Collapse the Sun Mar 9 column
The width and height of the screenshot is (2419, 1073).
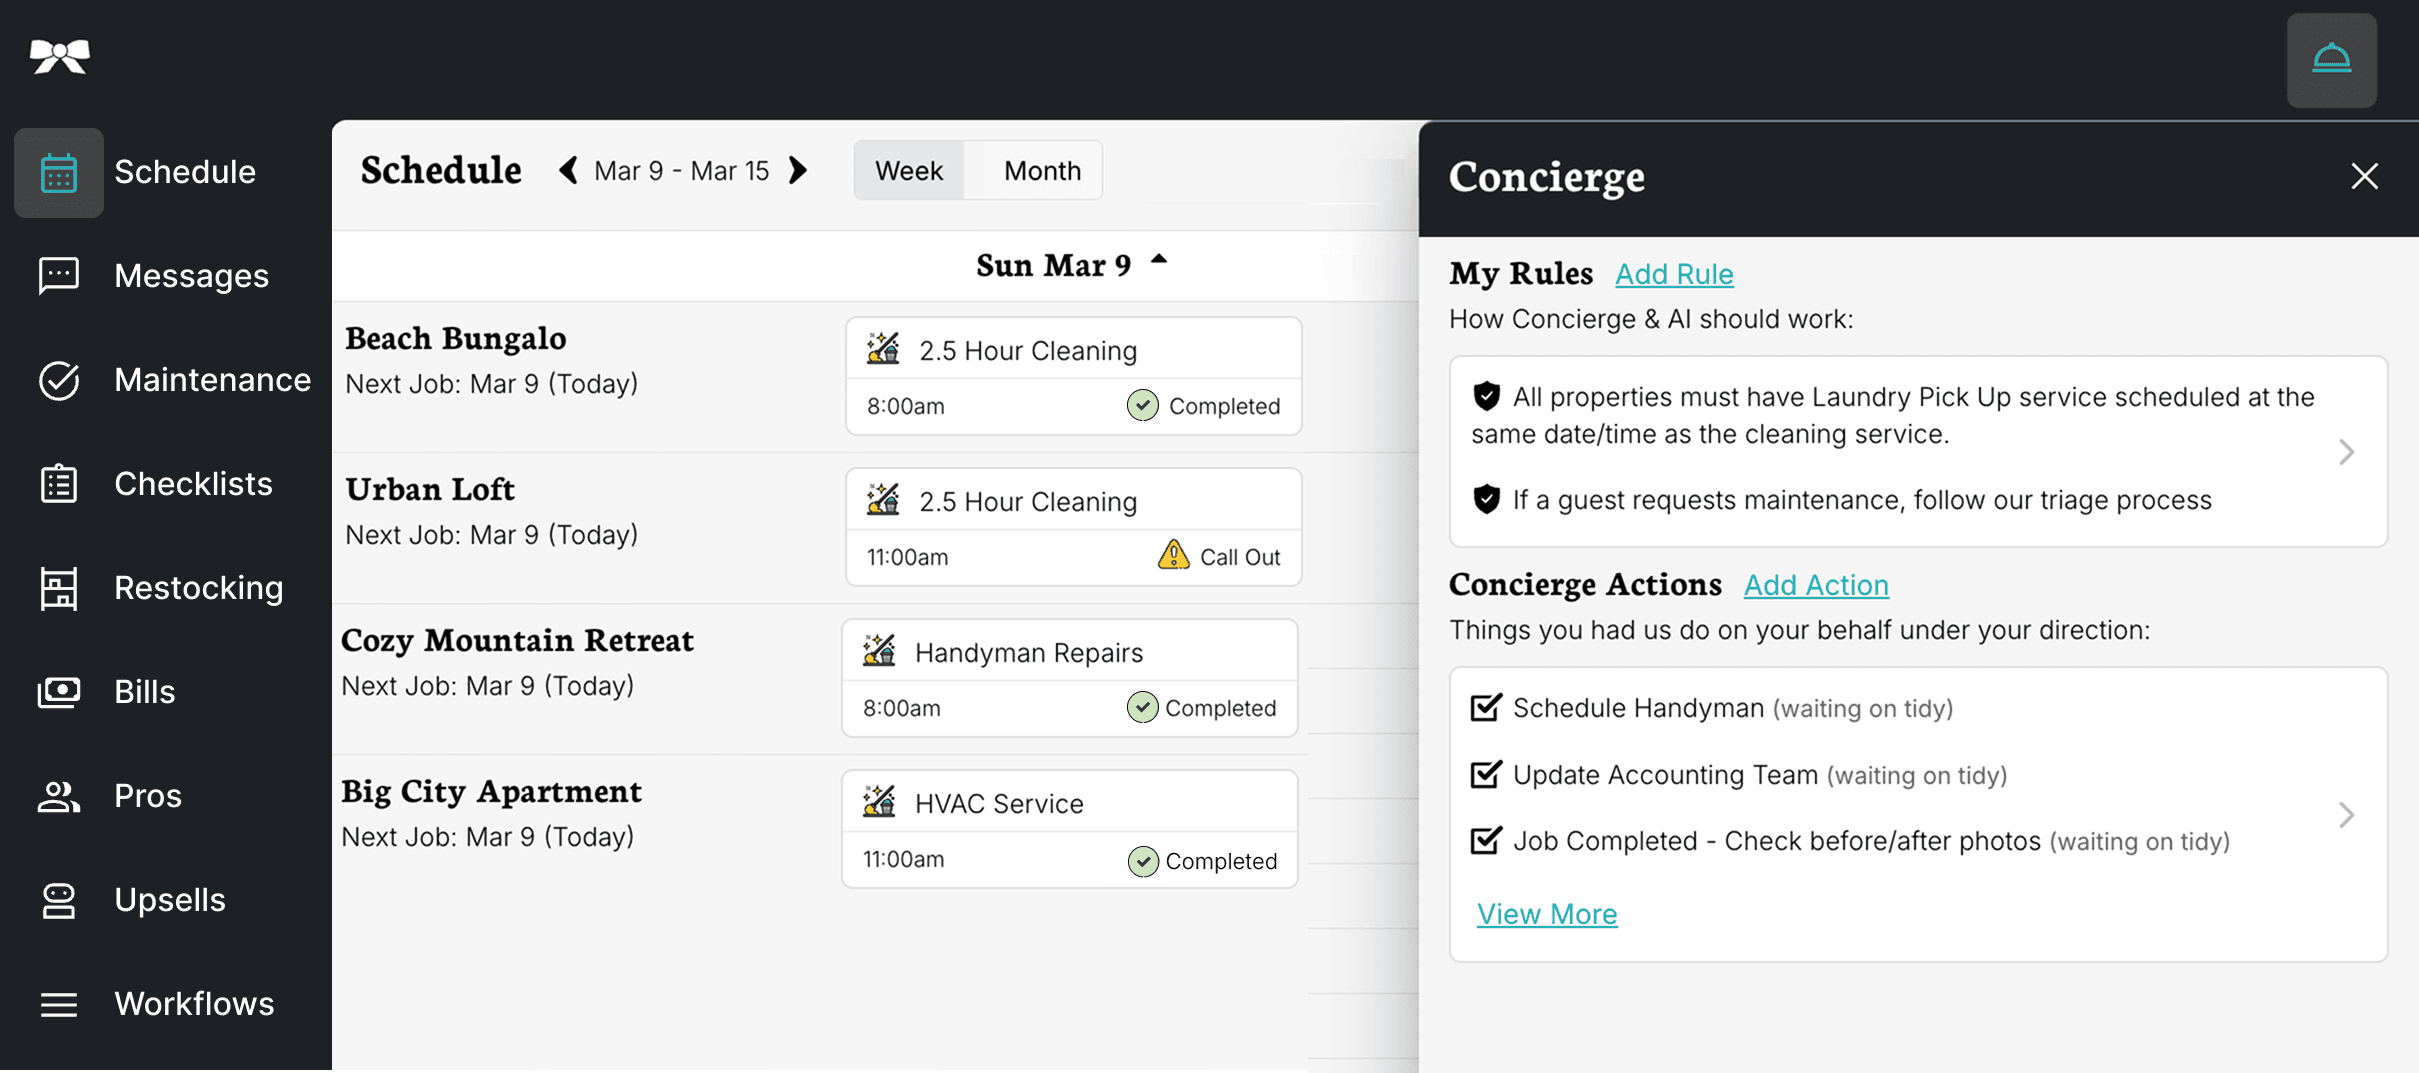pos(1158,261)
